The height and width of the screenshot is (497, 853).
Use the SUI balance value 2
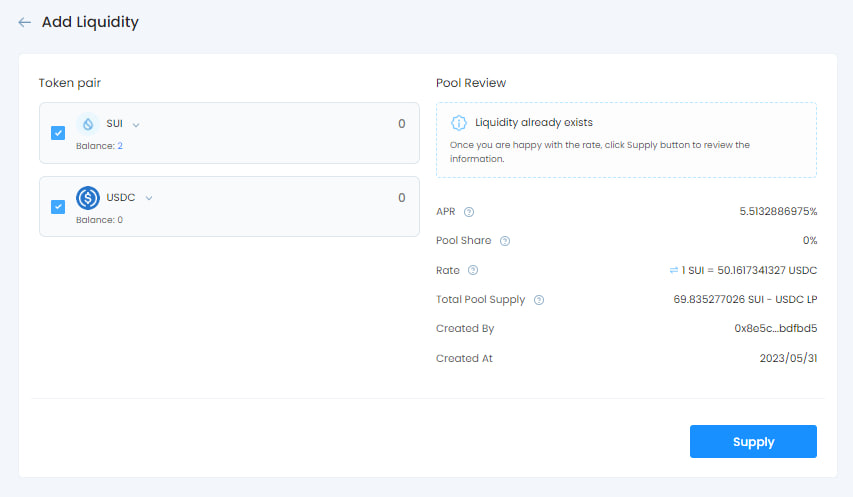click(120, 146)
